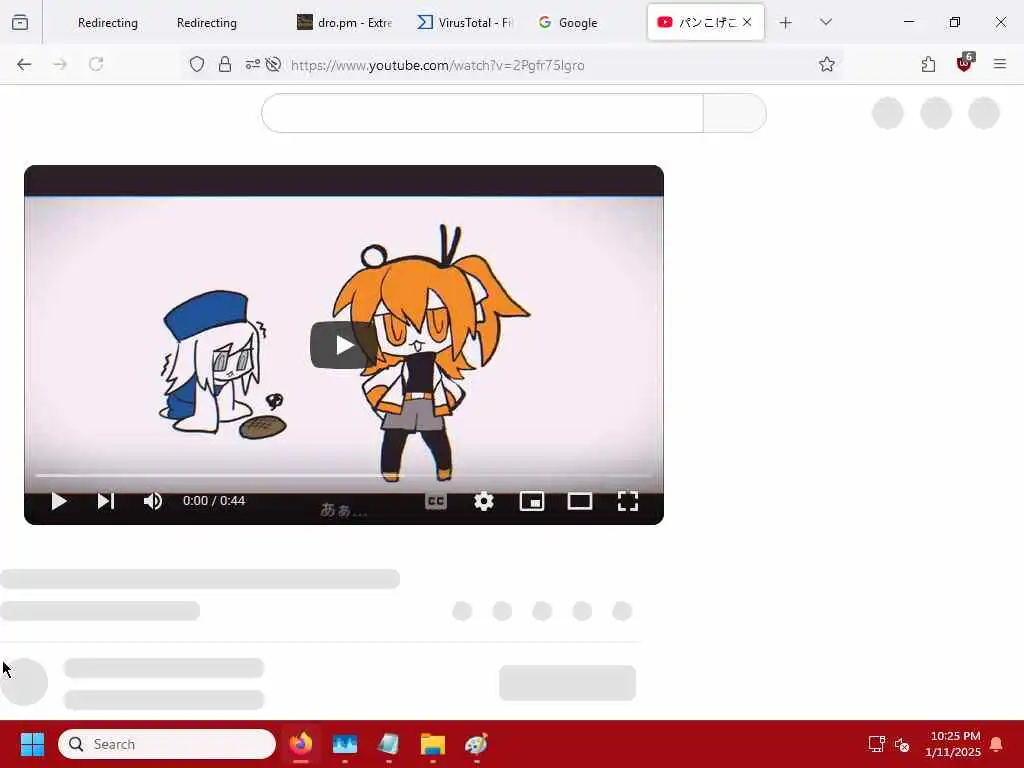Play the video with the center play button
Image resolution: width=1024 pixels, height=768 pixels.
[x=344, y=344]
